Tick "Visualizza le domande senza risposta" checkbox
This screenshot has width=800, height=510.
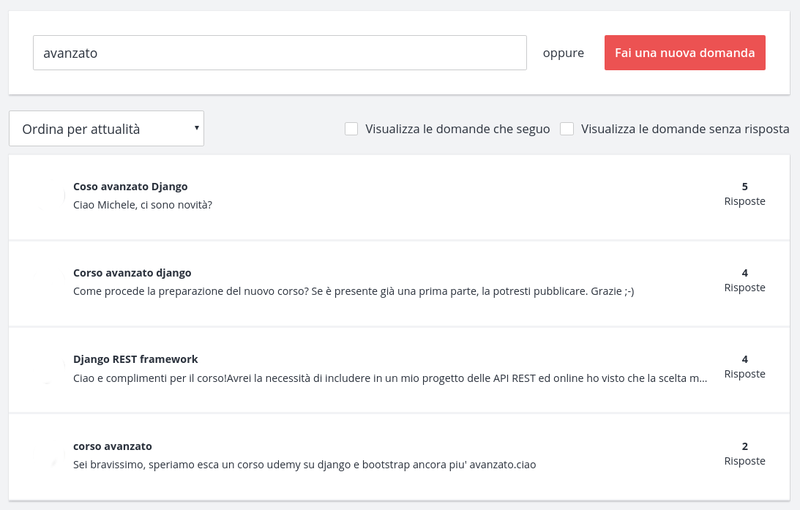point(567,129)
